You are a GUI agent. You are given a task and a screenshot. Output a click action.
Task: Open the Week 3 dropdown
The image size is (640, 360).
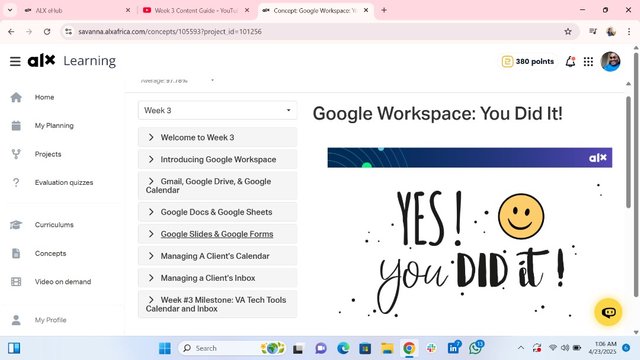click(x=218, y=110)
